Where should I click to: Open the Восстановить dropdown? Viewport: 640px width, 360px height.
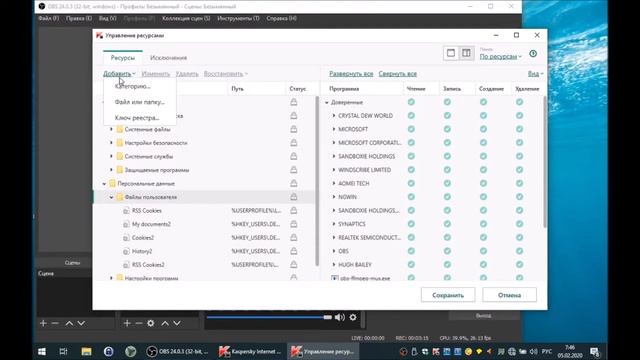coord(226,74)
